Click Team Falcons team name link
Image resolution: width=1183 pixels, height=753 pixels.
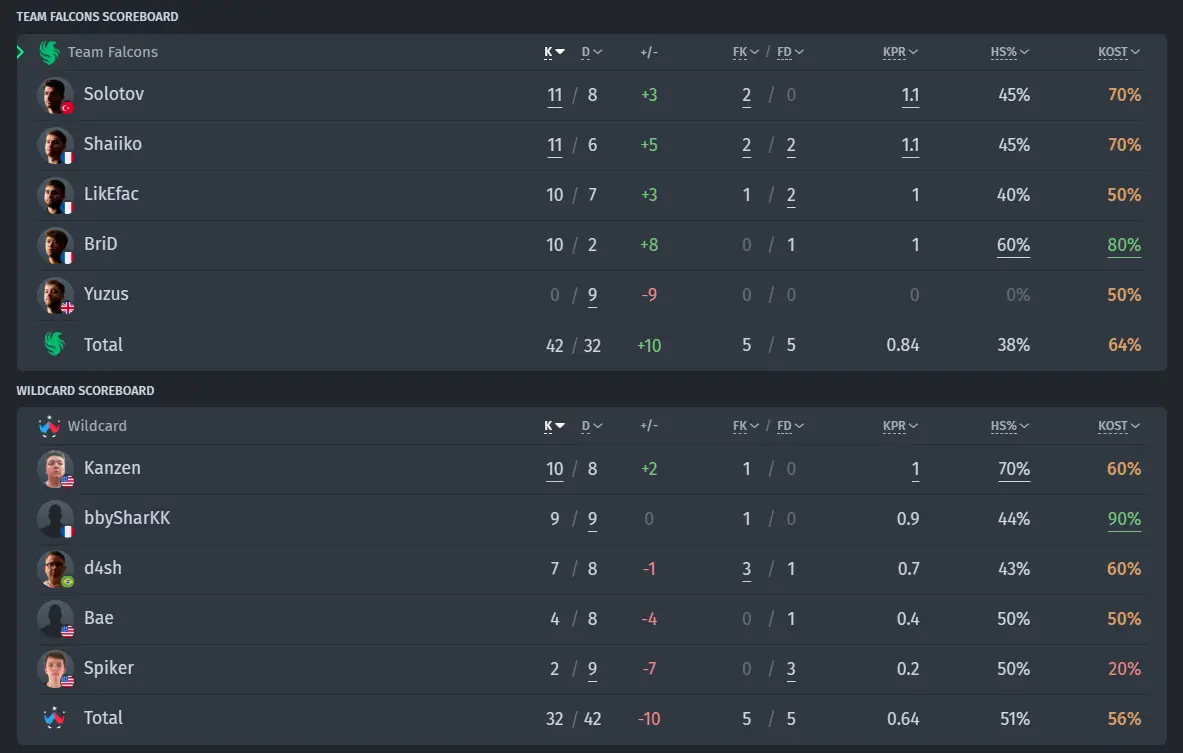click(112, 52)
